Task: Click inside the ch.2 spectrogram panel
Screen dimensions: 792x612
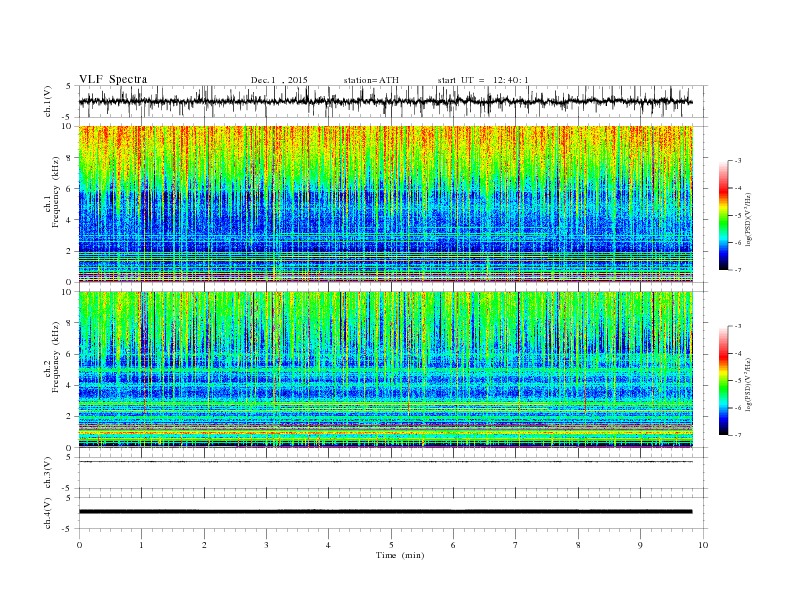Action: coord(386,370)
